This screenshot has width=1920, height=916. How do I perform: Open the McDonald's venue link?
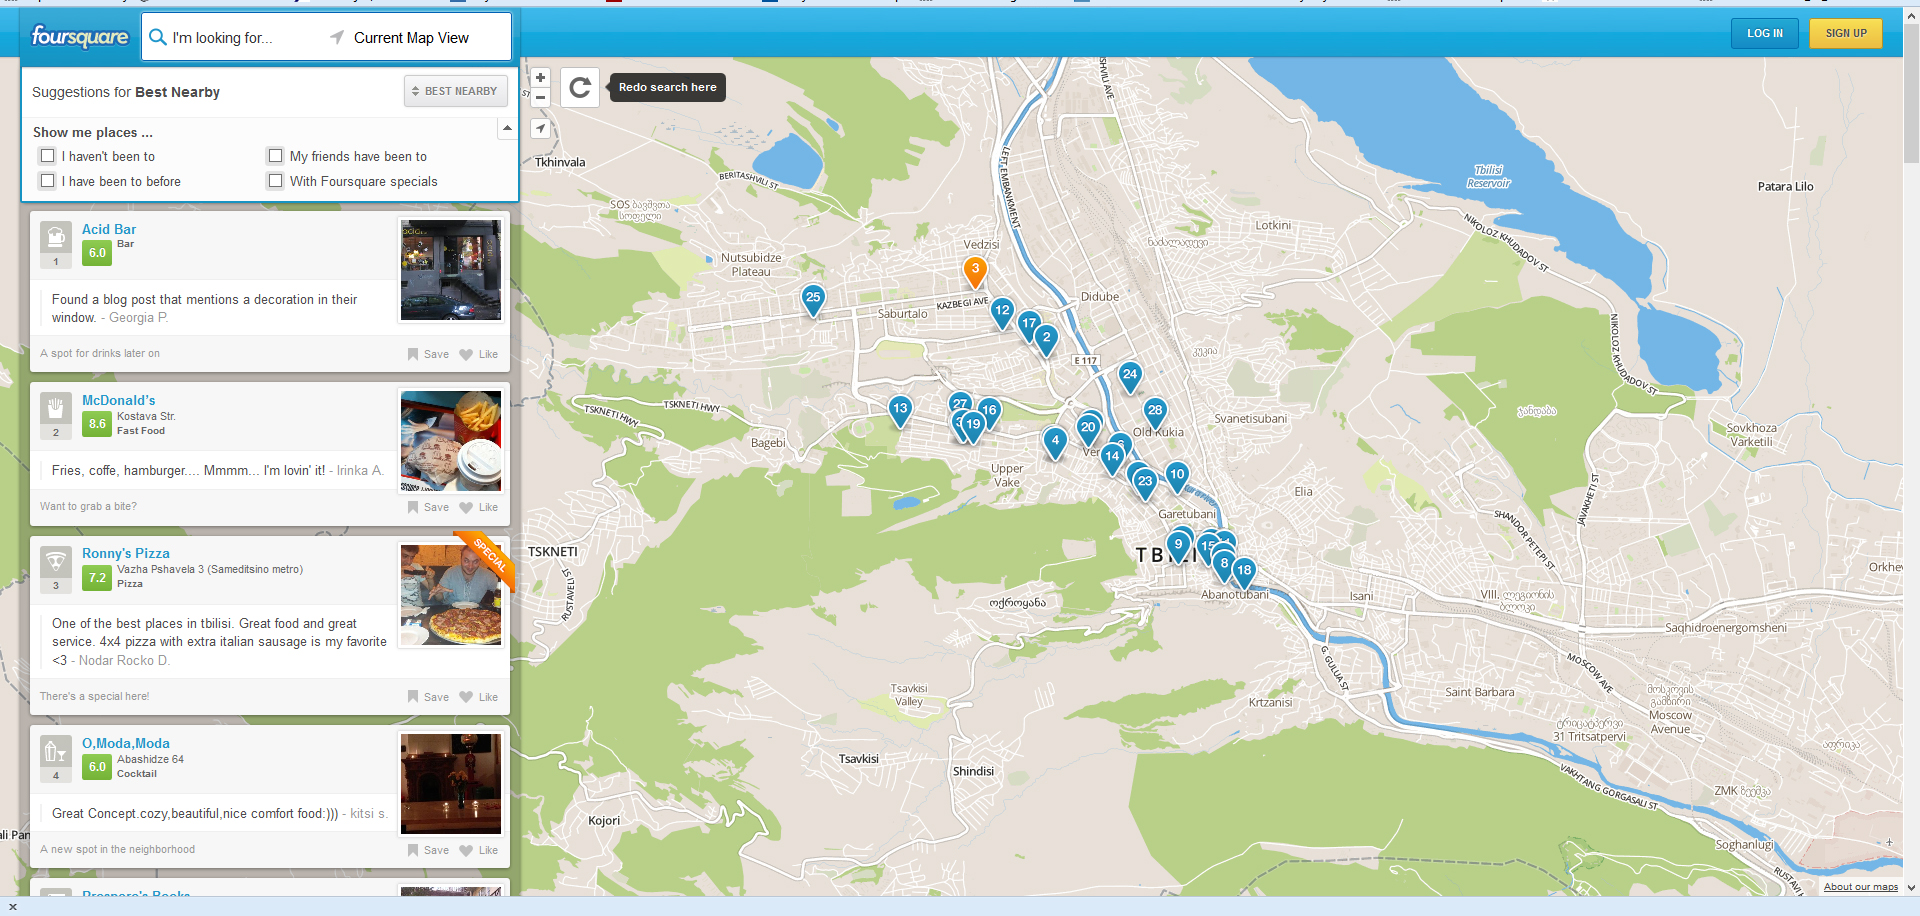coord(119,400)
